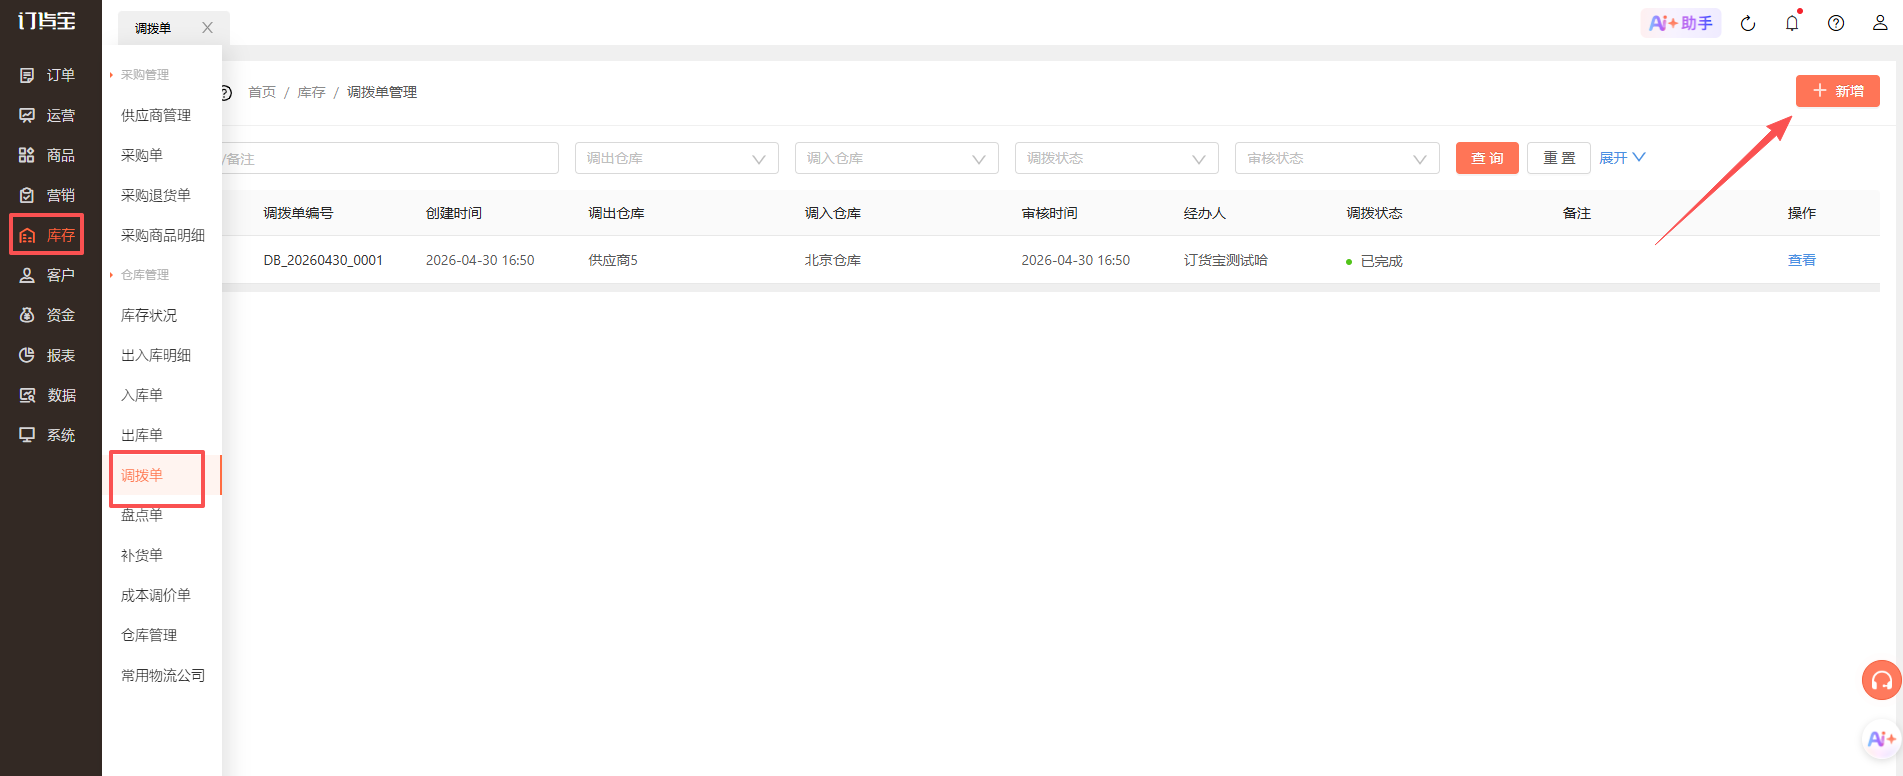Open 常用物流公司 in the submenu
Image resolution: width=1903 pixels, height=776 pixels.
point(163,675)
